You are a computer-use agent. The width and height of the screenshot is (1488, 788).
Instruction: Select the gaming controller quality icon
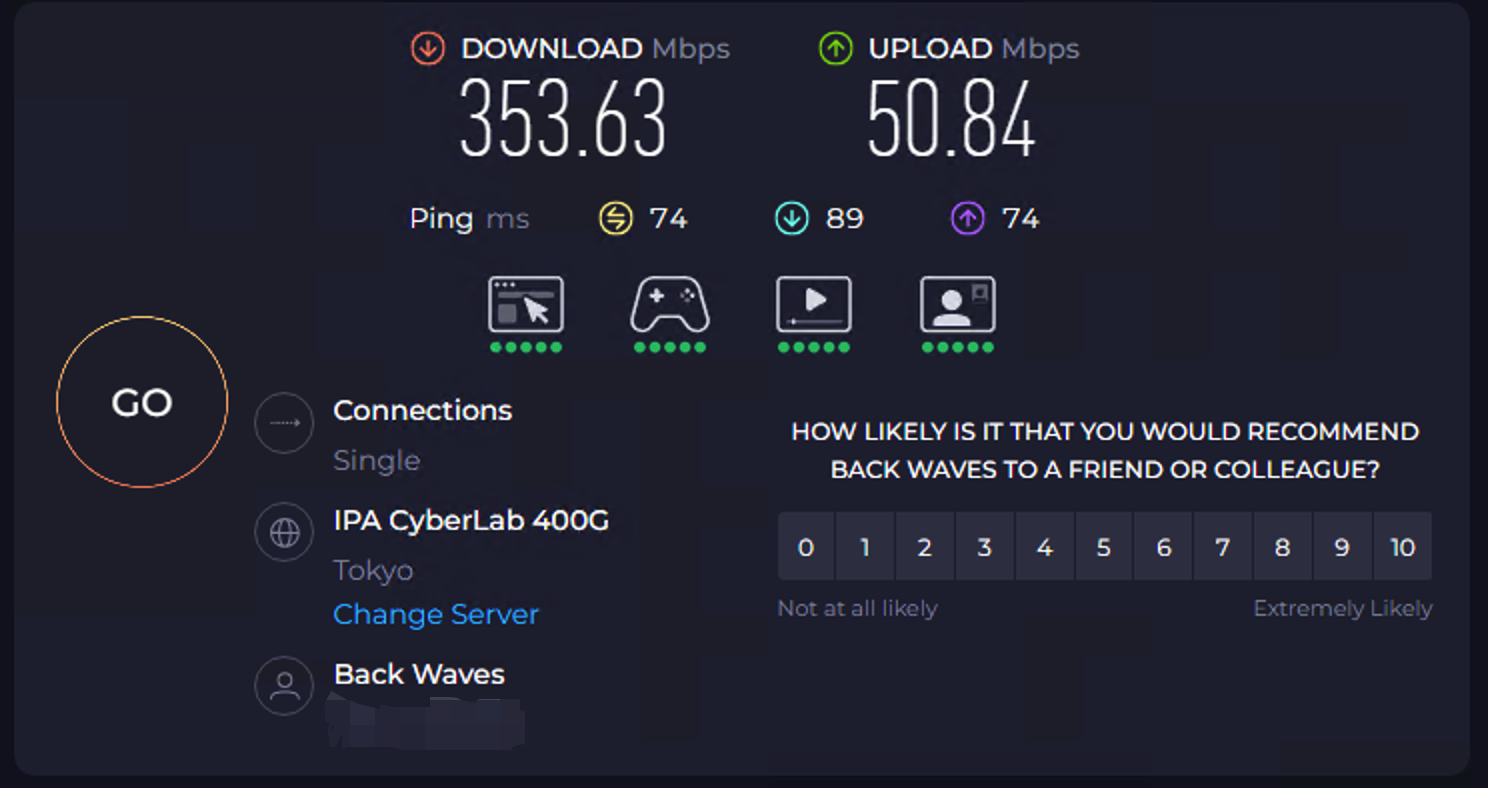tap(670, 305)
